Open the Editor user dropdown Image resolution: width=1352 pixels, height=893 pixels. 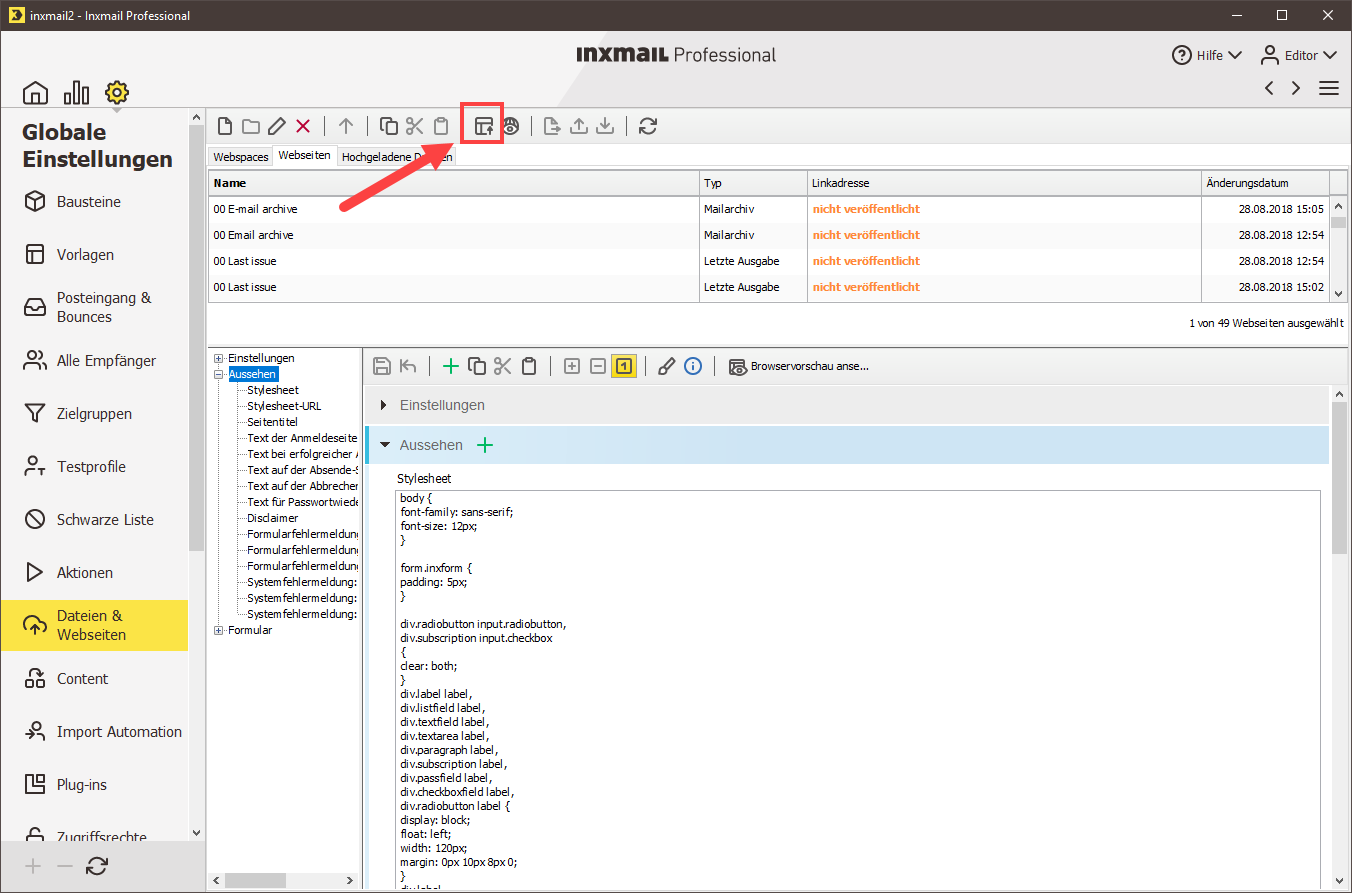(1298, 55)
